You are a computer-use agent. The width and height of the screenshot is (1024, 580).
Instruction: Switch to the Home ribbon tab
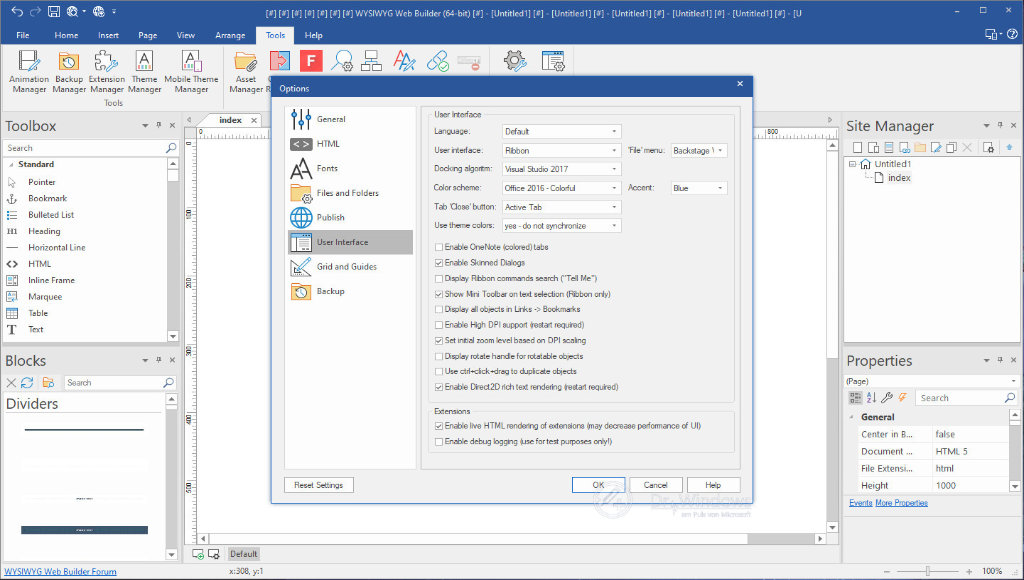coord(66,35)
